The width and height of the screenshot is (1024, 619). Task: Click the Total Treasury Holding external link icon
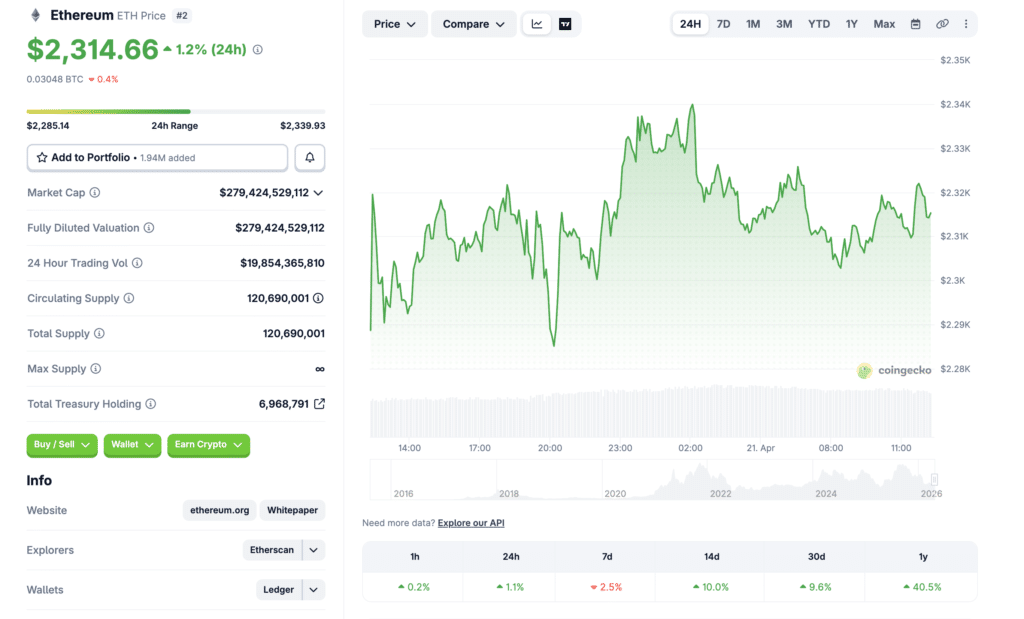click(x=320, y=404)
